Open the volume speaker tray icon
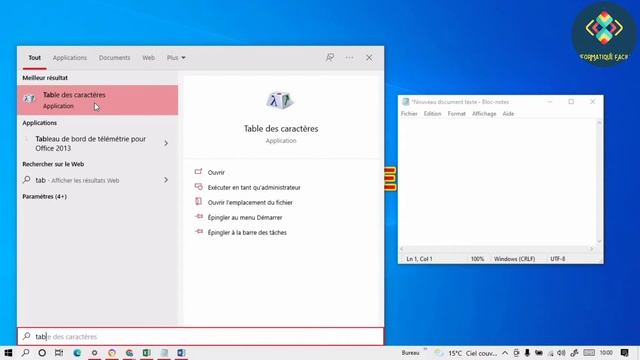 562,353
